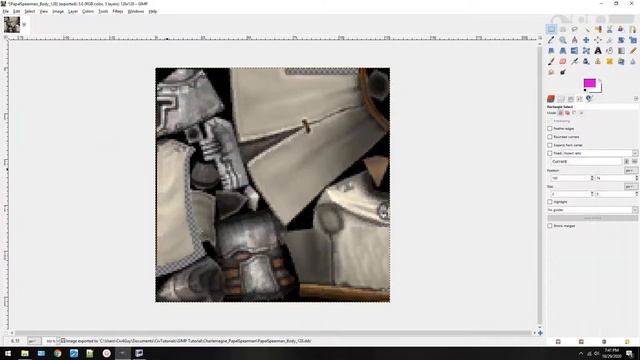Open the Select menu
This screenshot has height=360, width=640.
click(x=29, y=11)
